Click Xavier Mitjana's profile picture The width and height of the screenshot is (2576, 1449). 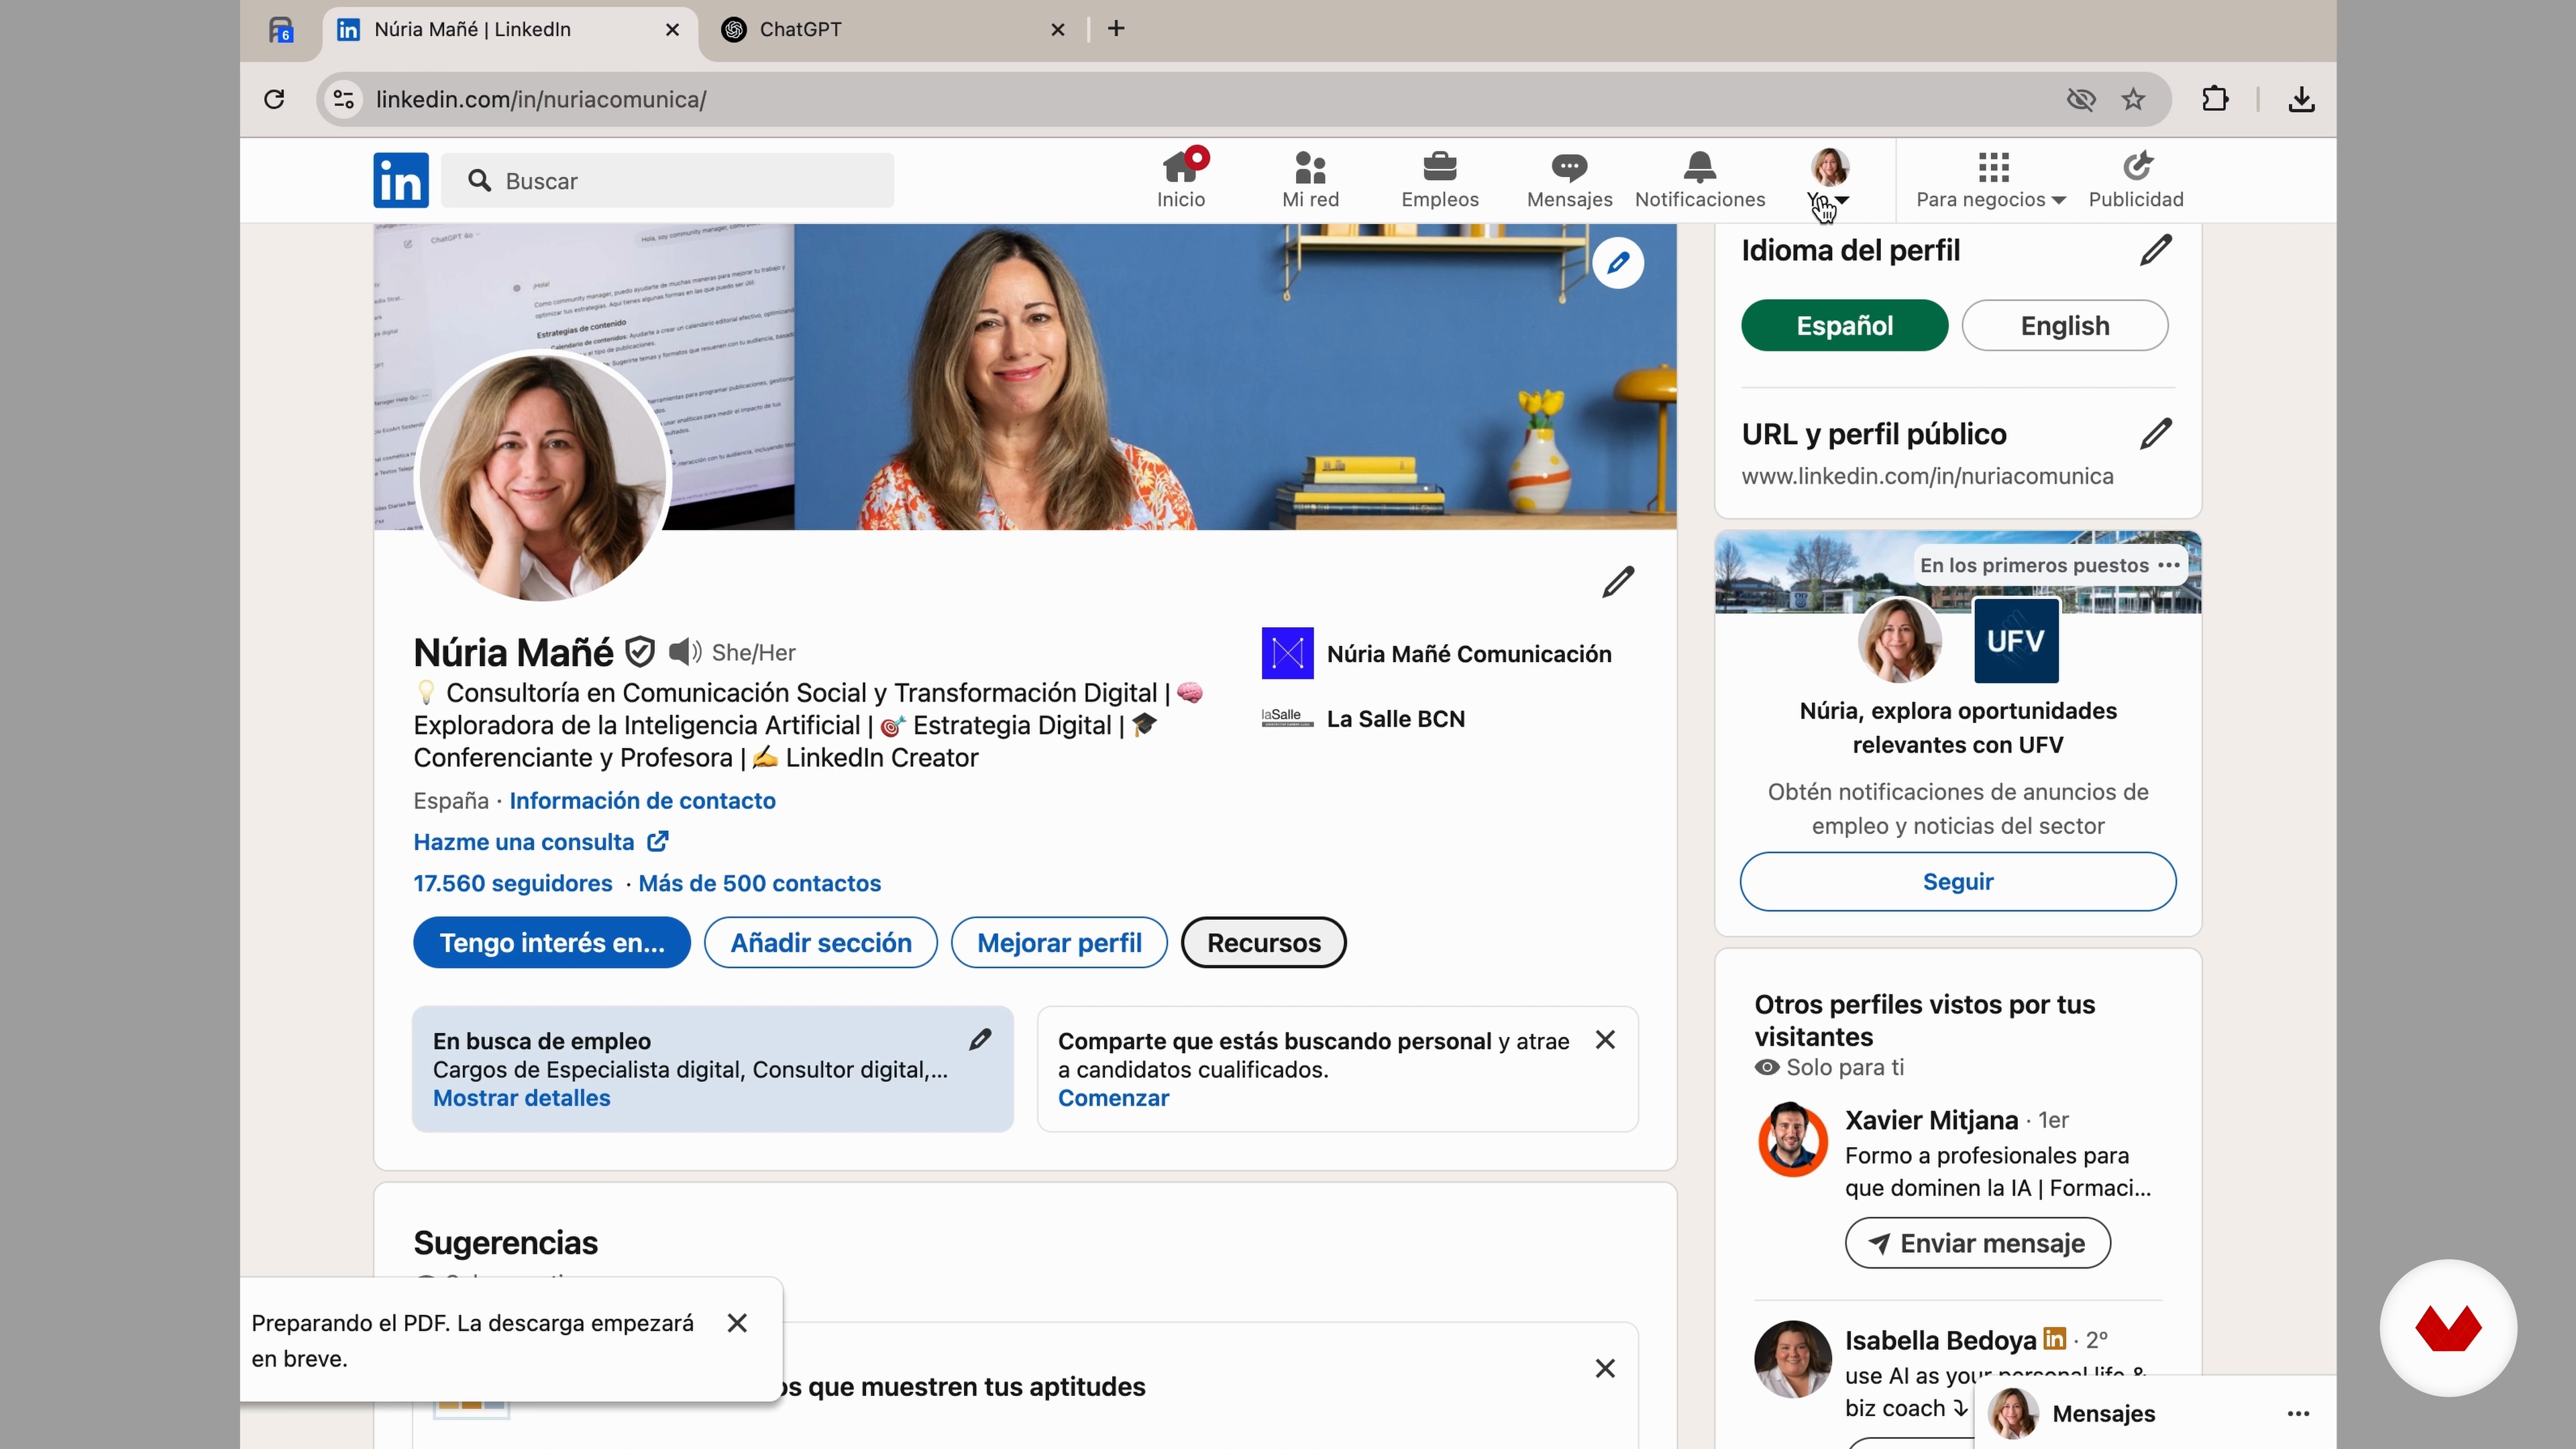tap(1793, 1140)
